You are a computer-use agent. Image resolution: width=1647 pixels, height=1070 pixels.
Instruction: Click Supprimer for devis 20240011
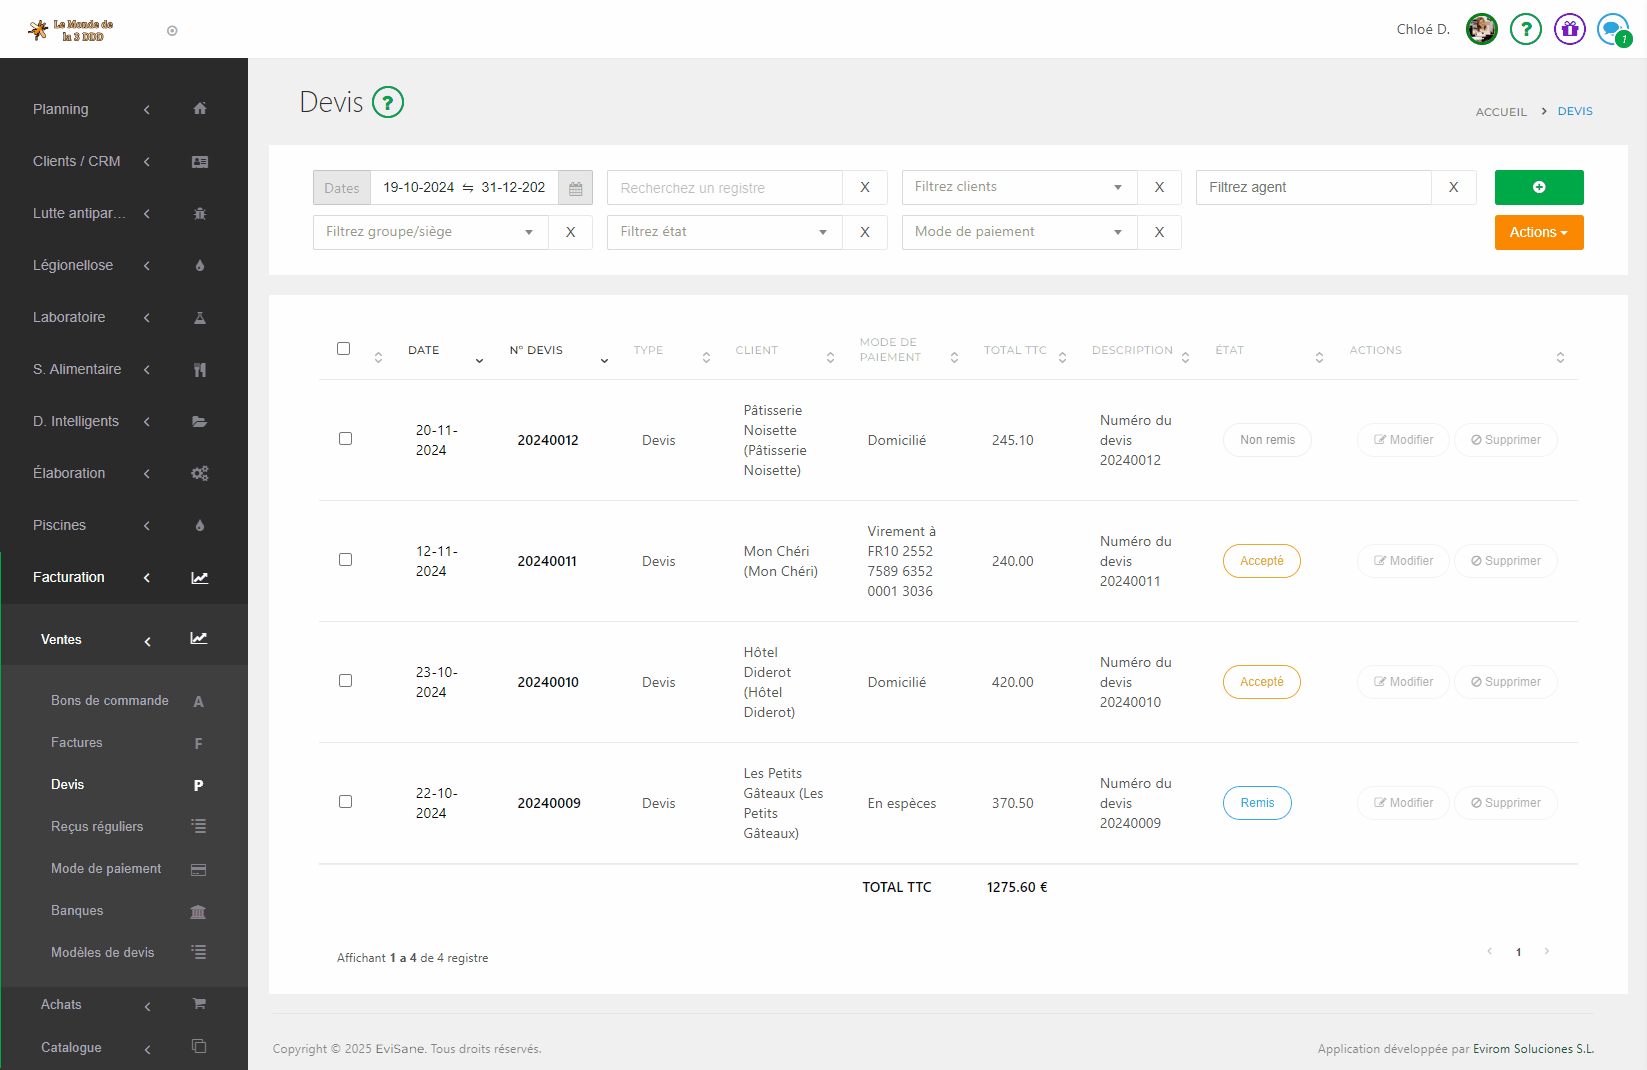point(1506,561)
